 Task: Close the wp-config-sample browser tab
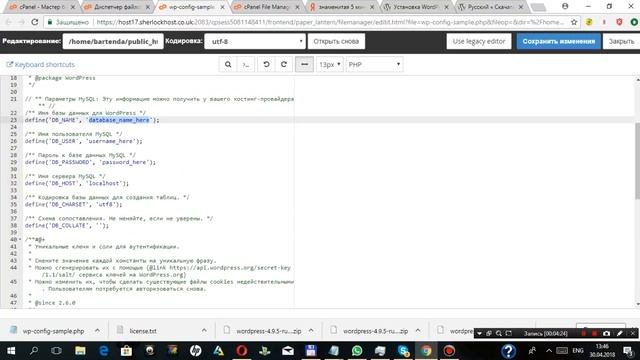pos(222,7)
